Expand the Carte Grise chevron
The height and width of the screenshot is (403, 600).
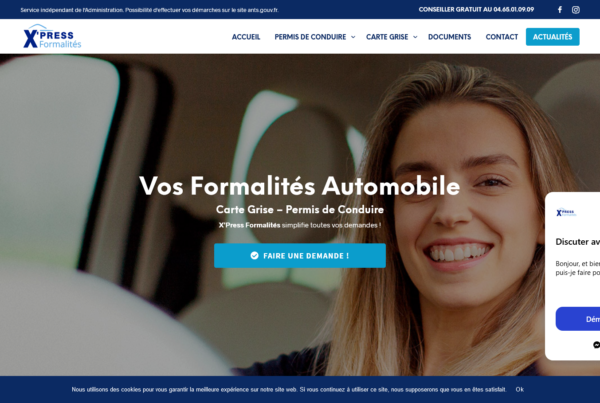(x=415, y=37)
